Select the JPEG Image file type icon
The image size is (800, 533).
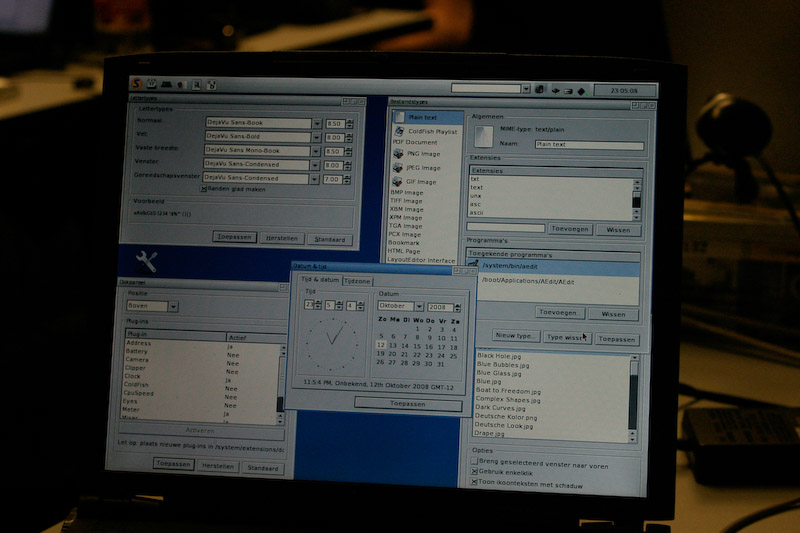tap(398, 168)
